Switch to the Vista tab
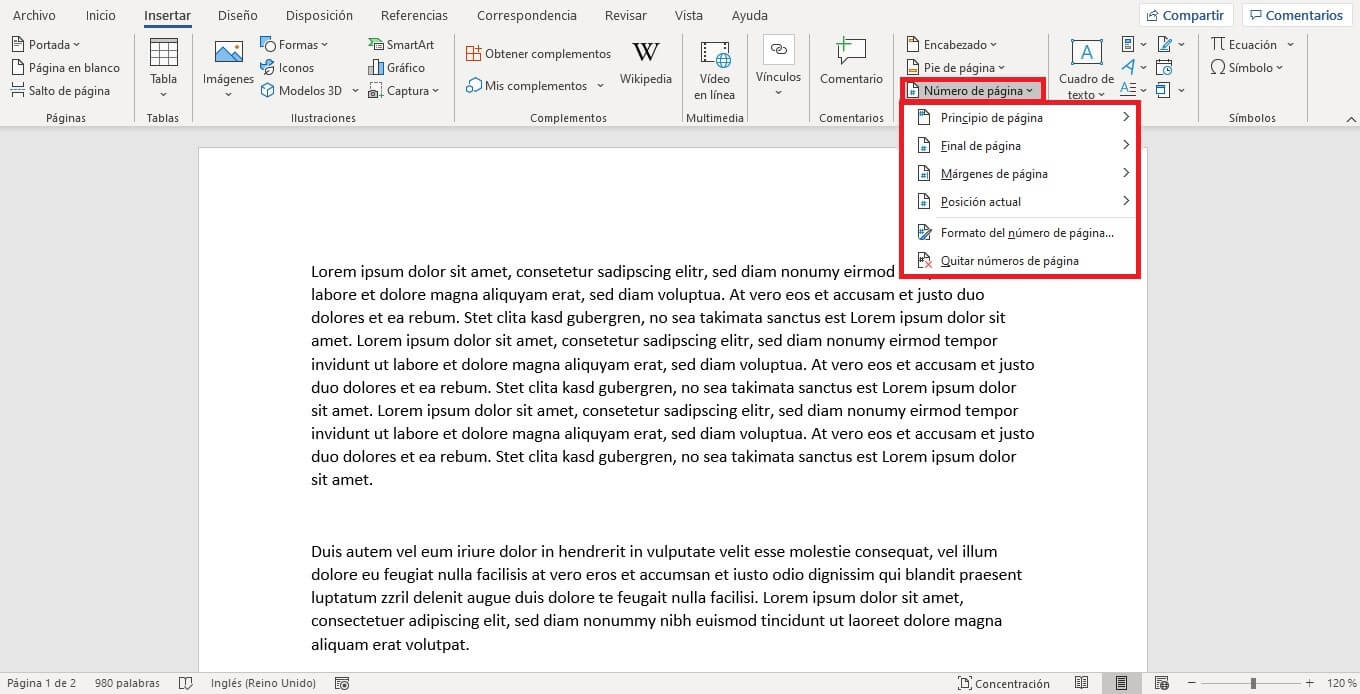The image size is (1360, 694). coord(688,15)
